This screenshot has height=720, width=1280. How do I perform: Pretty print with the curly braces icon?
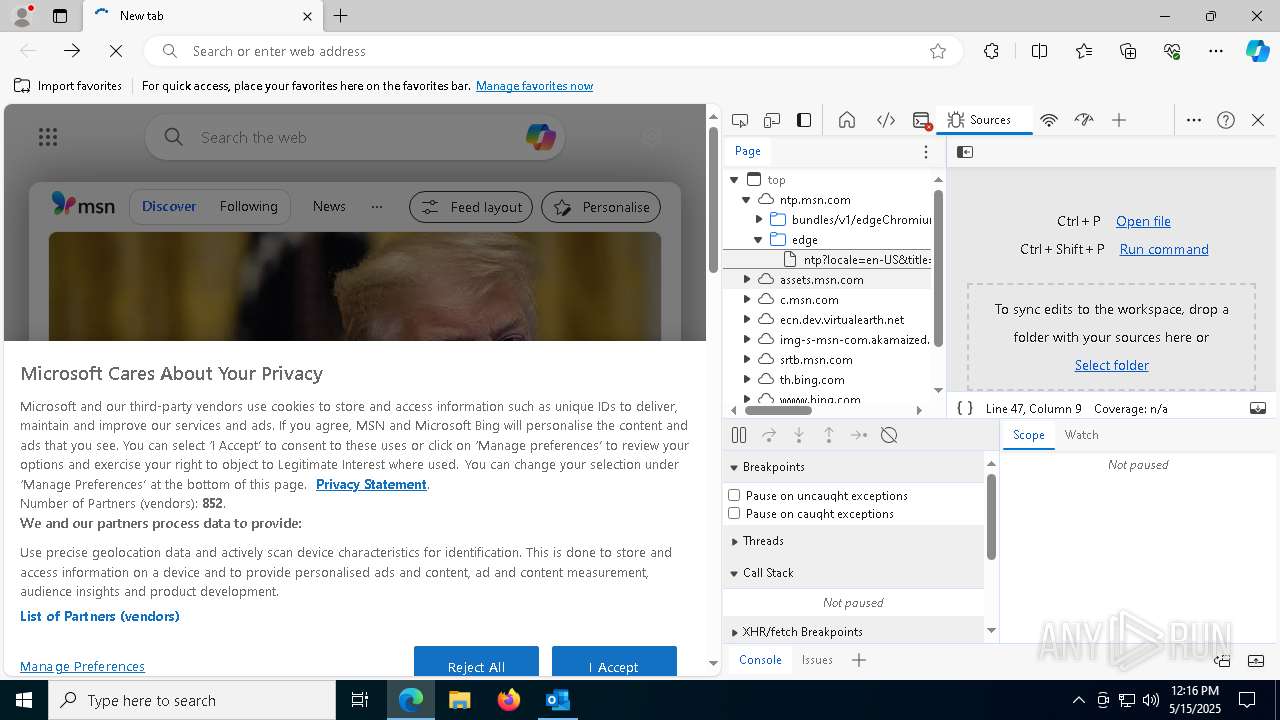965,408
